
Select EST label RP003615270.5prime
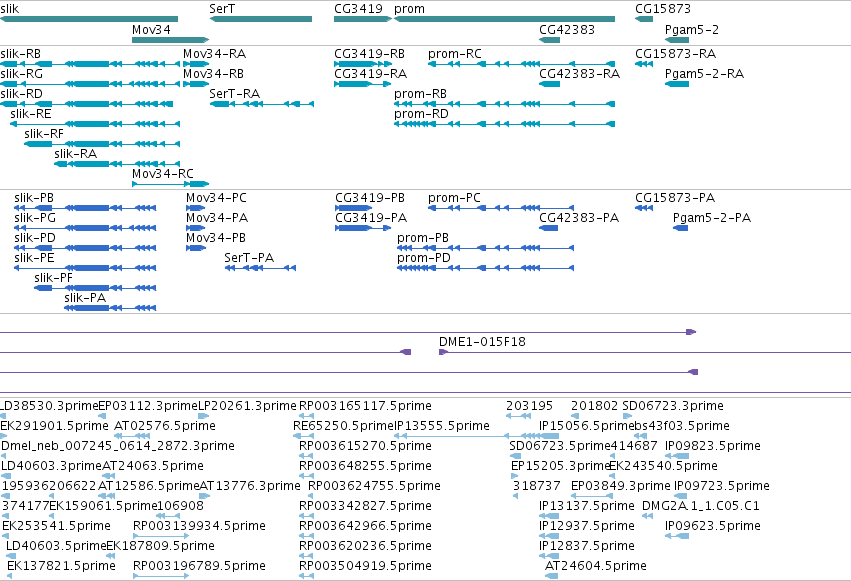(x=365, y=446)
